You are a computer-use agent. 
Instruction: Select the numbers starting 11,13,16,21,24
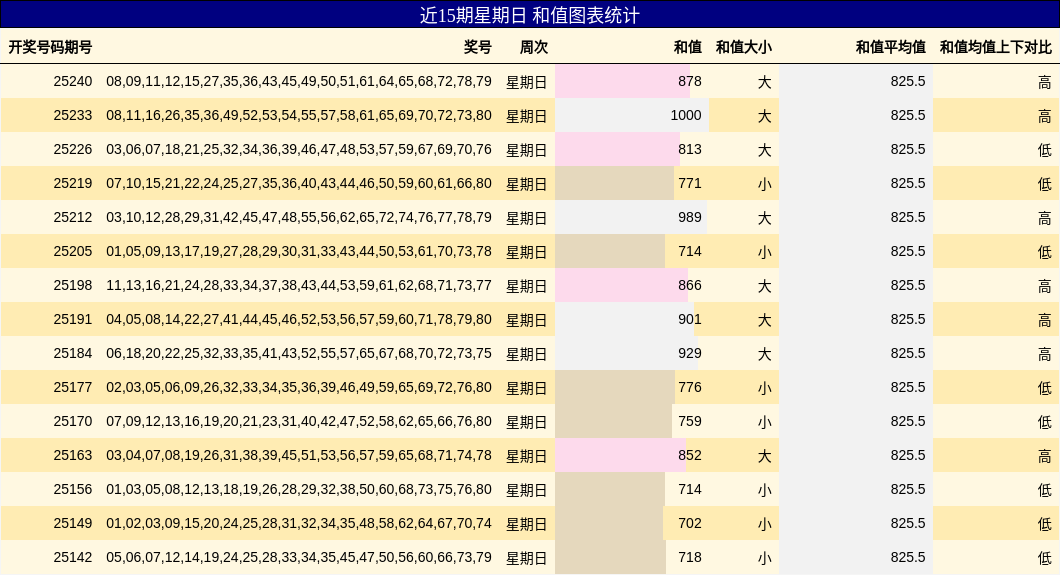click(299, 286)
